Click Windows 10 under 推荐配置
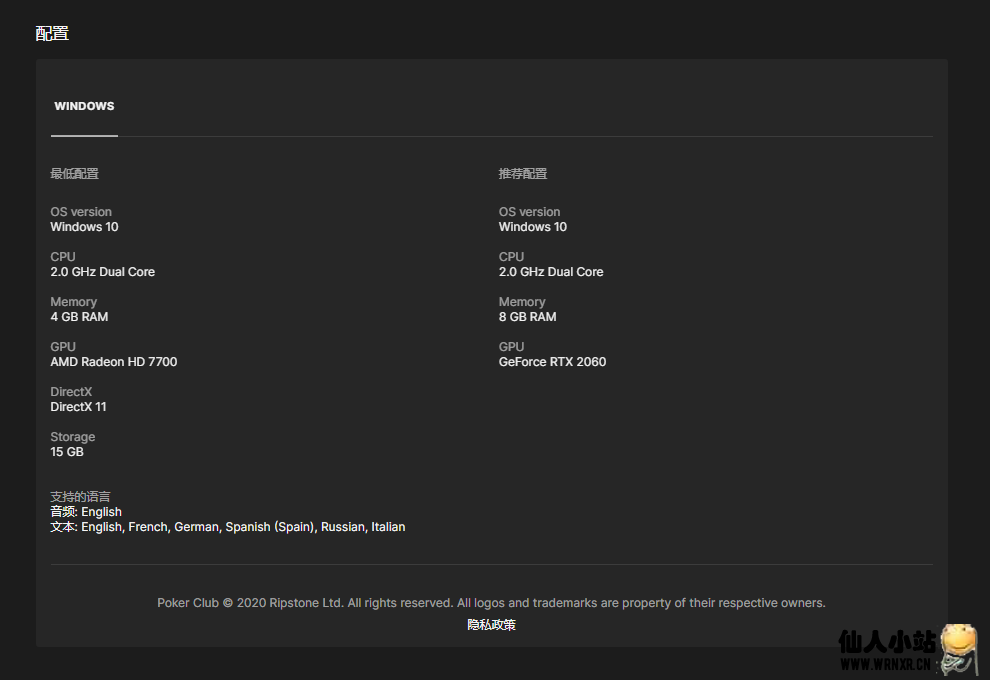 (532, 227)
